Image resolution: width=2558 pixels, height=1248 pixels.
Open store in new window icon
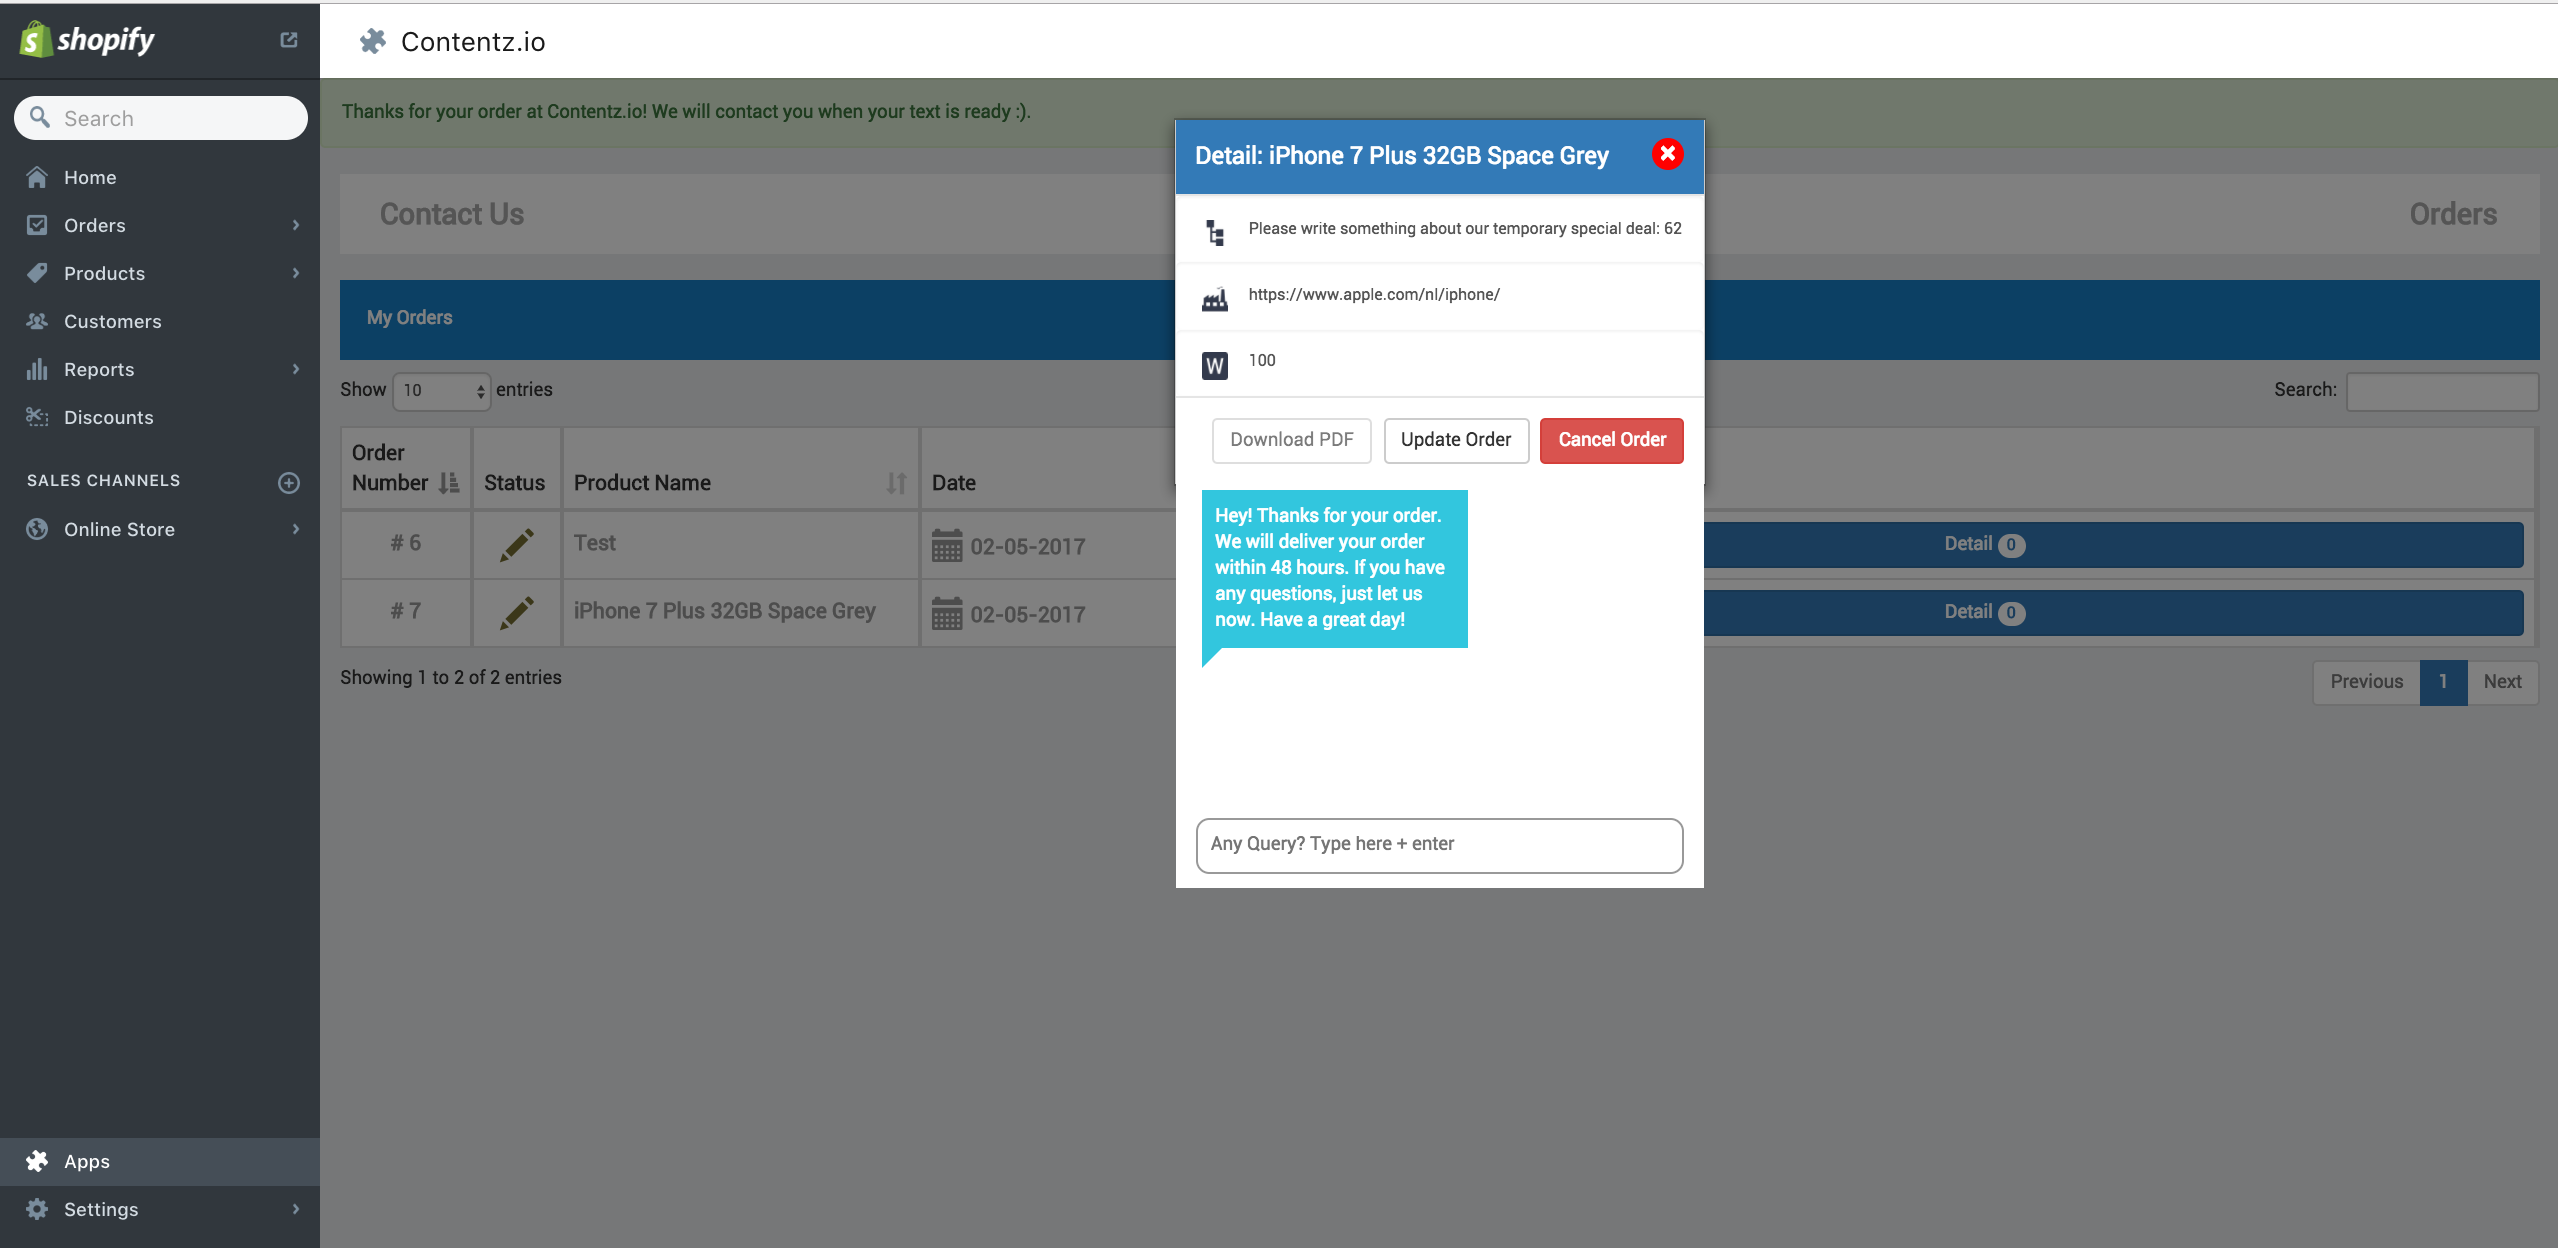pyautogui.click(x=289, y=40)
